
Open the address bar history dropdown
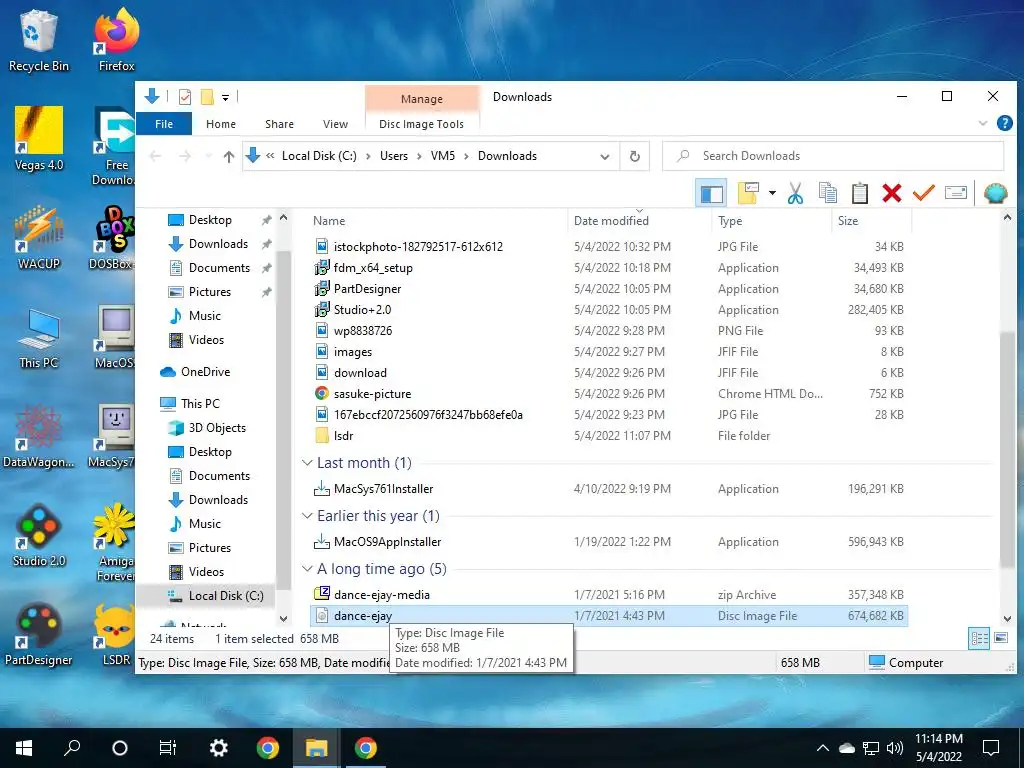point(605,157)
